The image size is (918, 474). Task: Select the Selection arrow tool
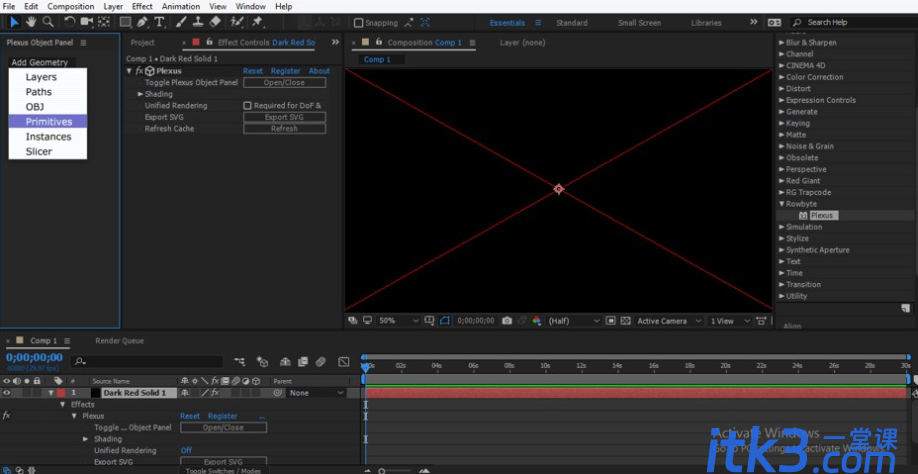point(15,22)
